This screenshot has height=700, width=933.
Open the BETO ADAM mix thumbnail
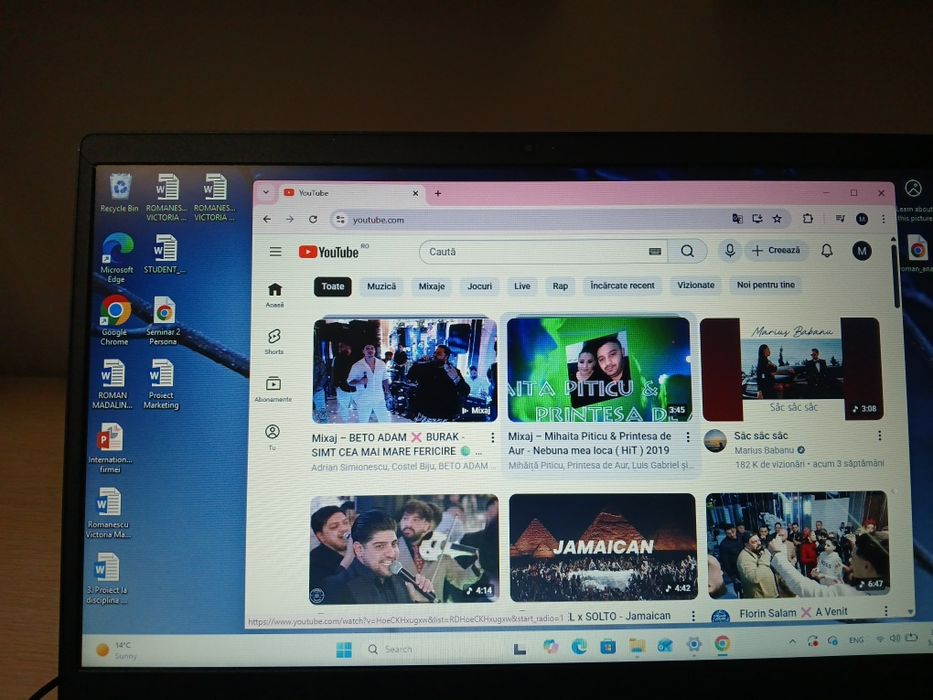405,370
